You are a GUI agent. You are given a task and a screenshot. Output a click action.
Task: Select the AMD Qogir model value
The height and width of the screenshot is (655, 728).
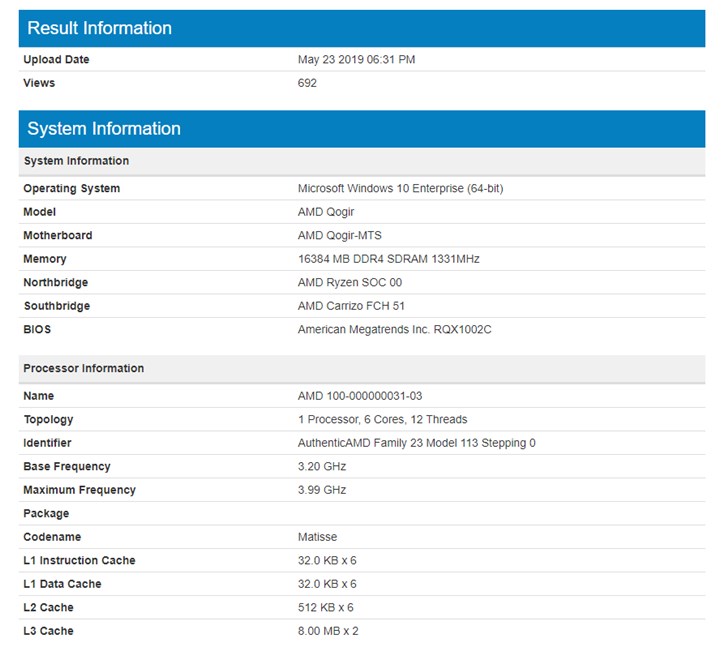coord(325,212)
